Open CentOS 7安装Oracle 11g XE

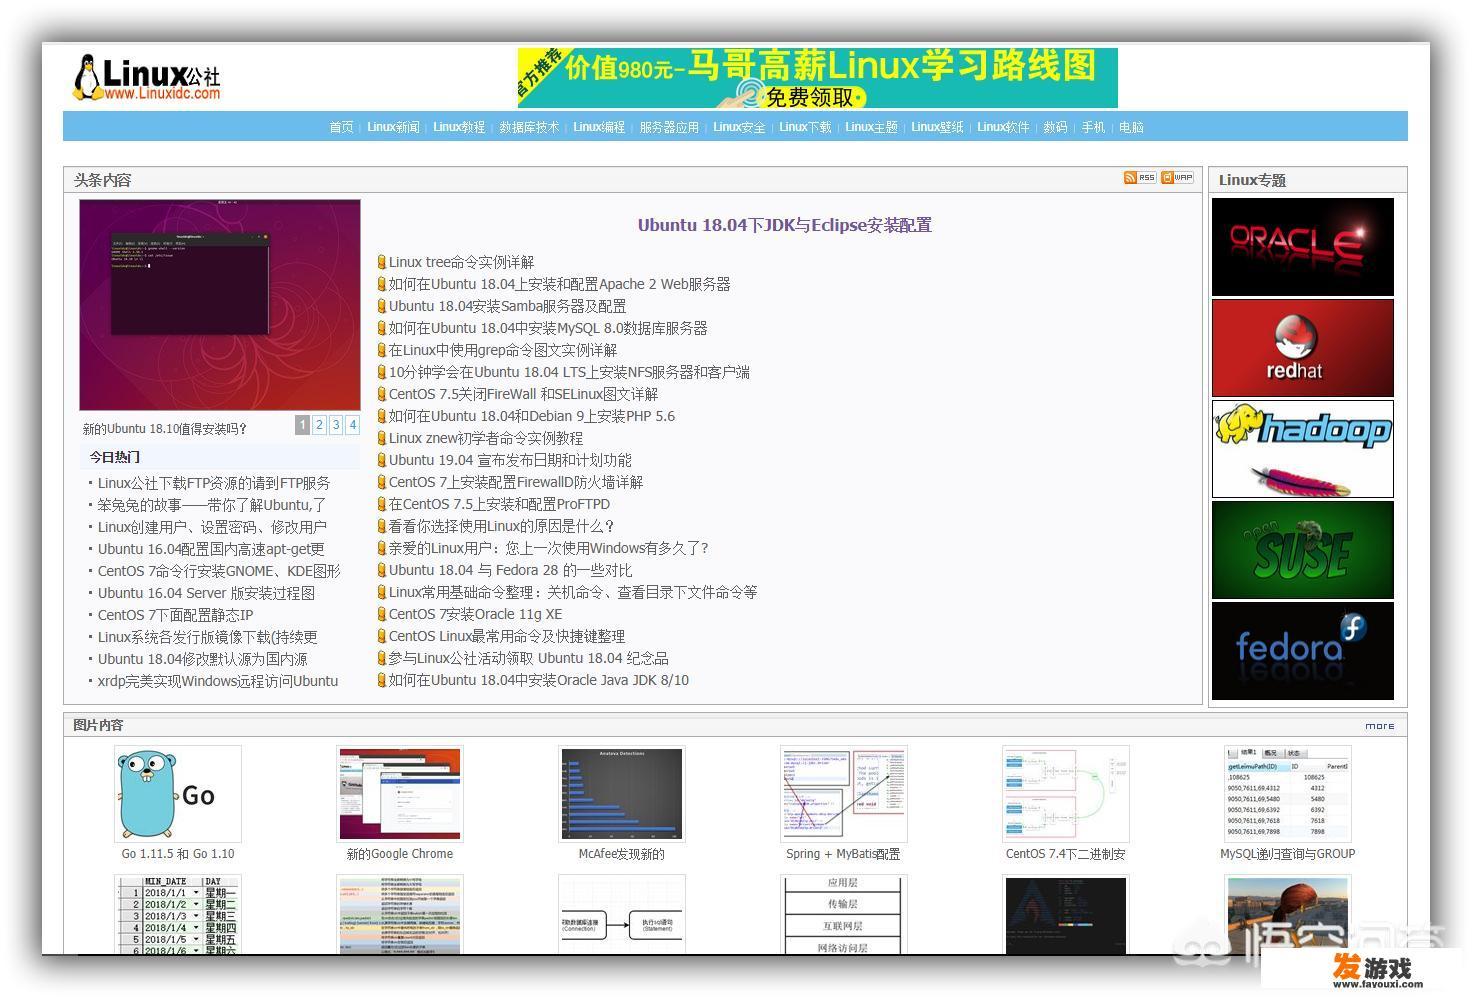(x=475, y=614)
